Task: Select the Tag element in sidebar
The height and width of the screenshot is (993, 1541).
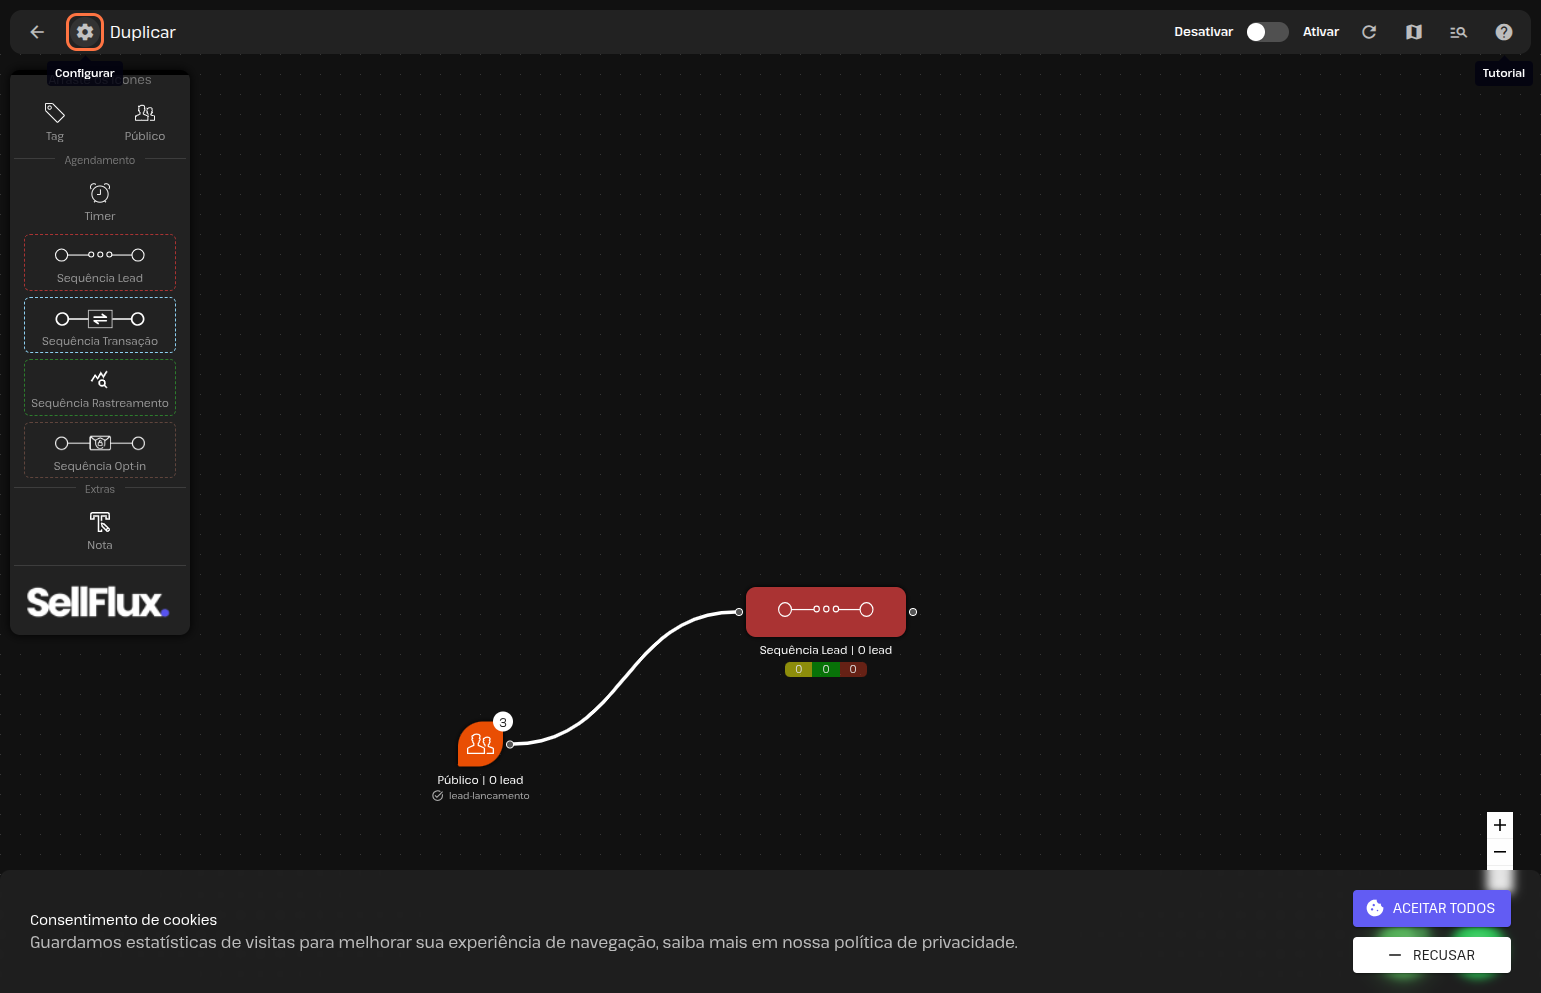Action: (55, 121)
